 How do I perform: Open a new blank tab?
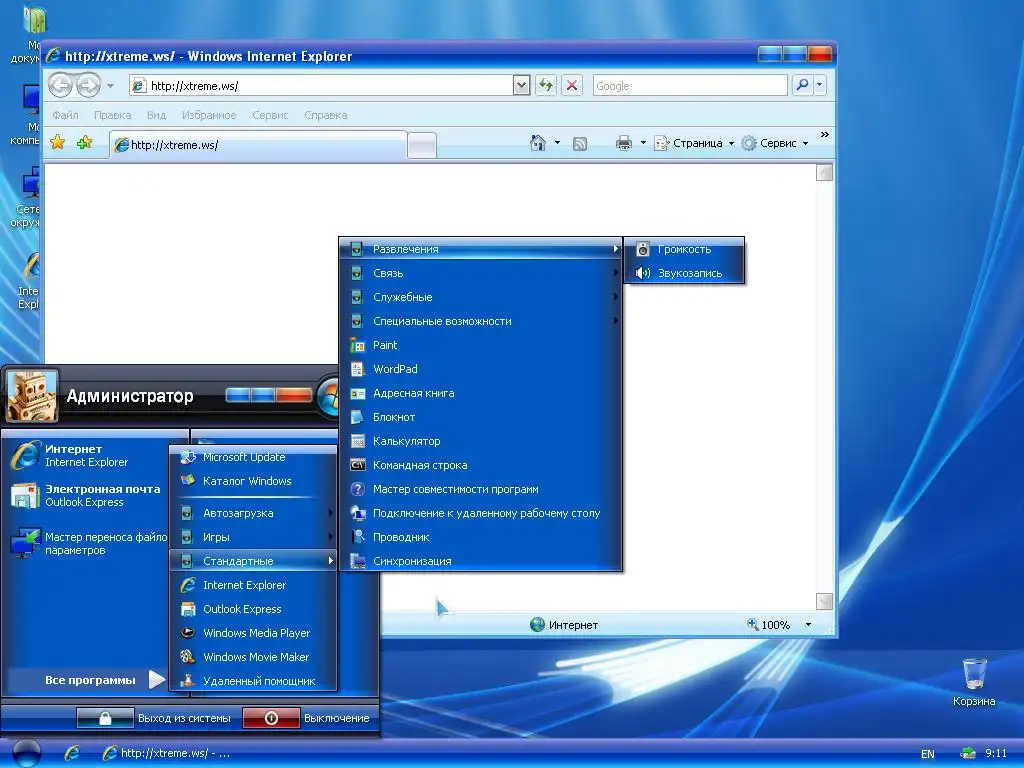(422, 146)
